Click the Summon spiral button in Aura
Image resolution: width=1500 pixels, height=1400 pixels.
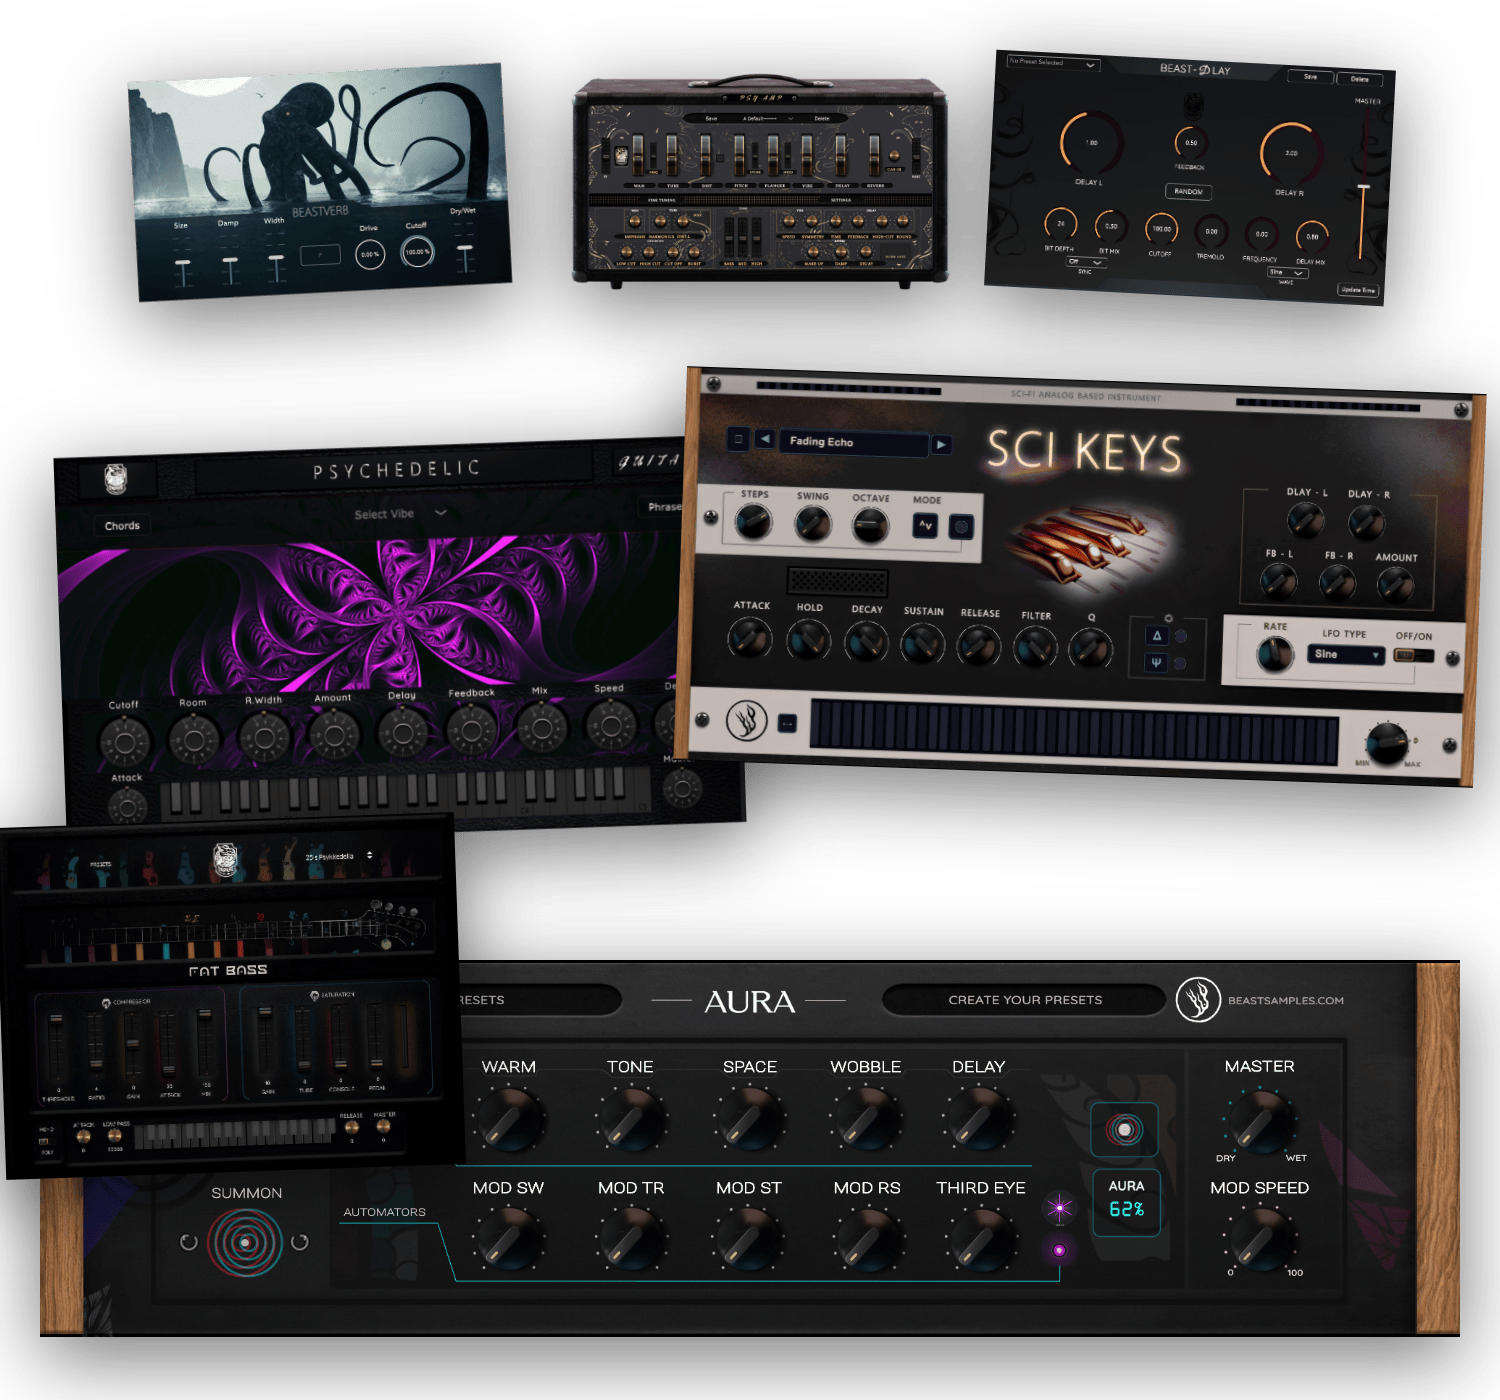click(245, 1243)
